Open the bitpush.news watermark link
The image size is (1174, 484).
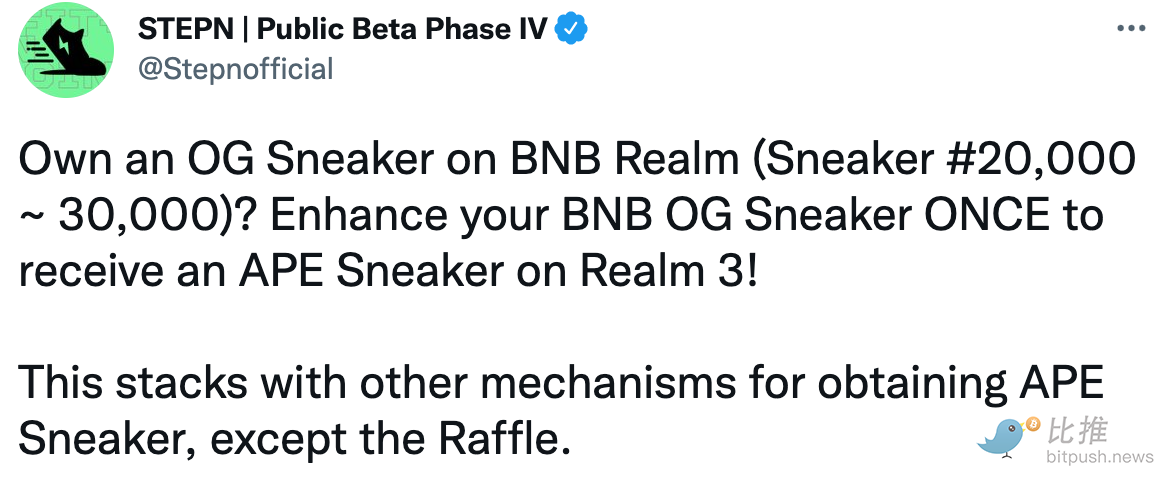coord(1100,456)
